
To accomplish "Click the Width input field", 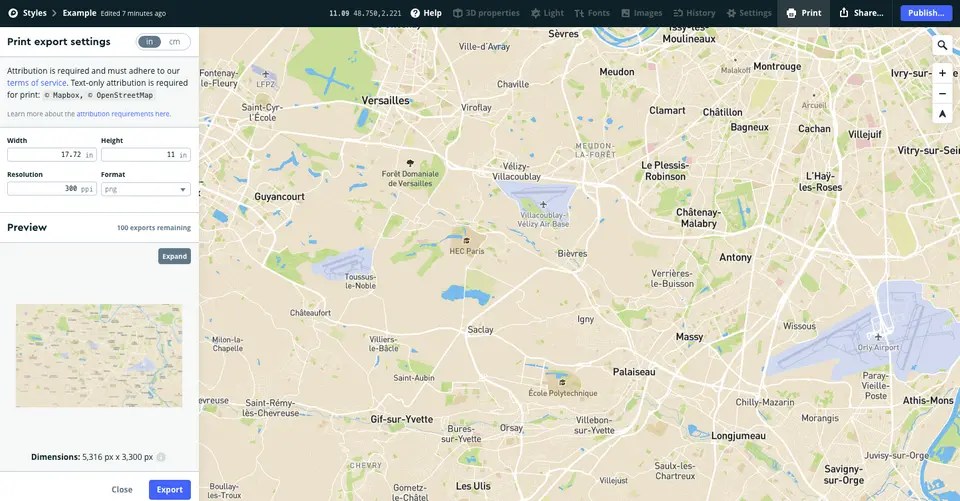I will pyautogui.click(x=51, y=155).
